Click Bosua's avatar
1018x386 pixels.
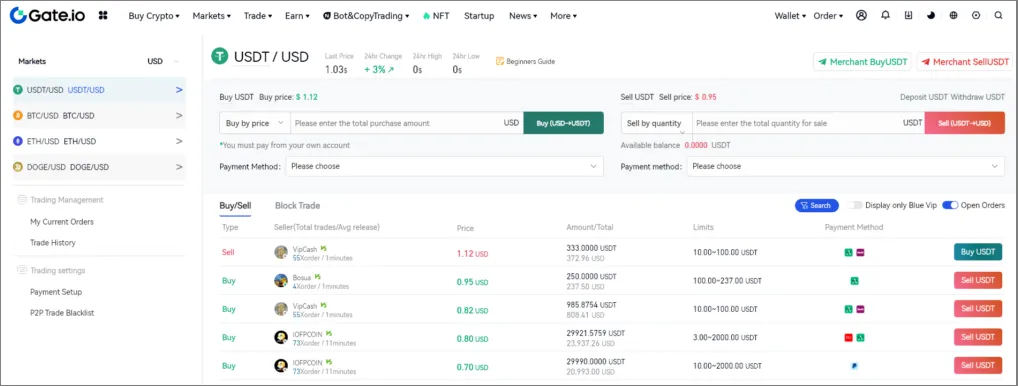point(281,281)
